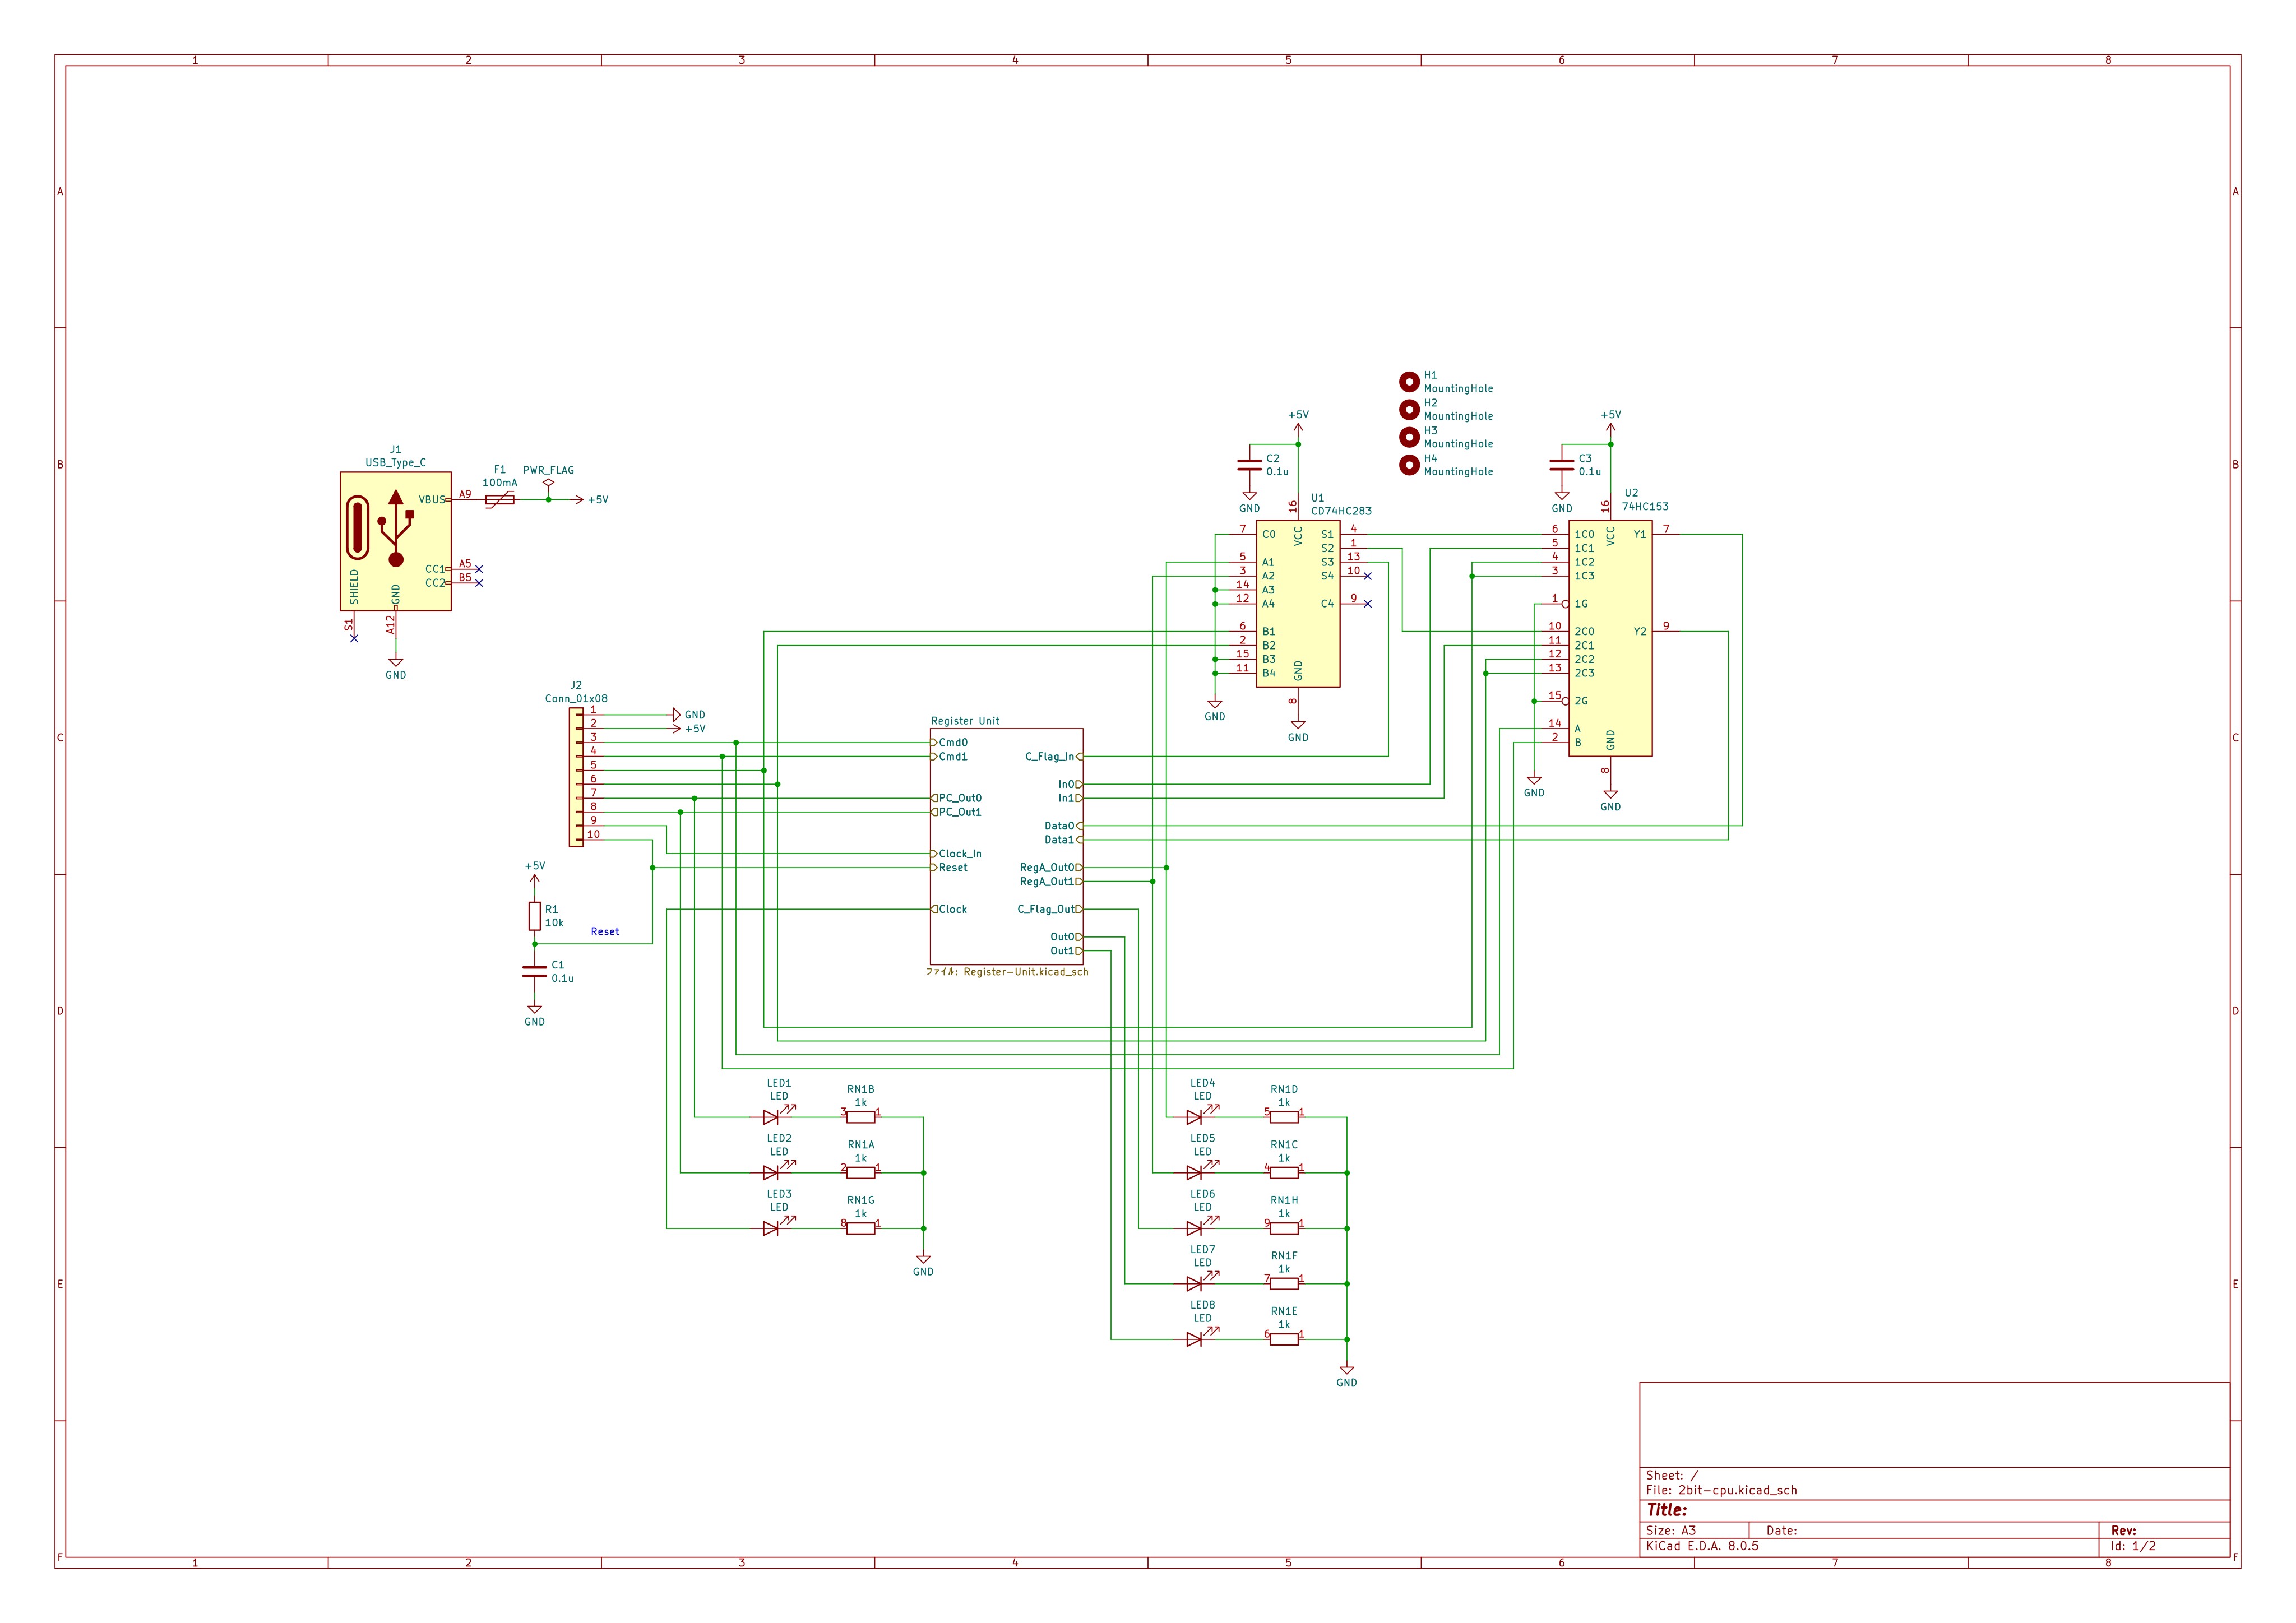Click the H3 MountingHole symbol
The height and width of the screenshot is (1623, 2296).
pyautogui.click(x=1409, y=437)
